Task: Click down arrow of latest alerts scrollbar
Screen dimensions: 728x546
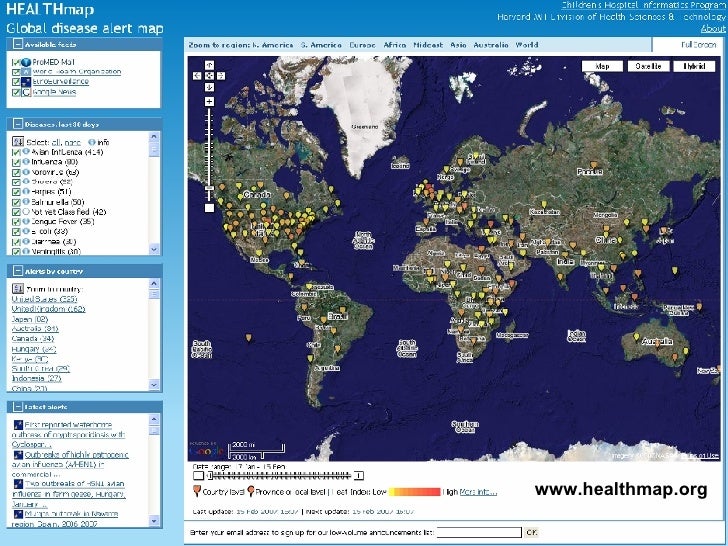Action: point(154,521)
